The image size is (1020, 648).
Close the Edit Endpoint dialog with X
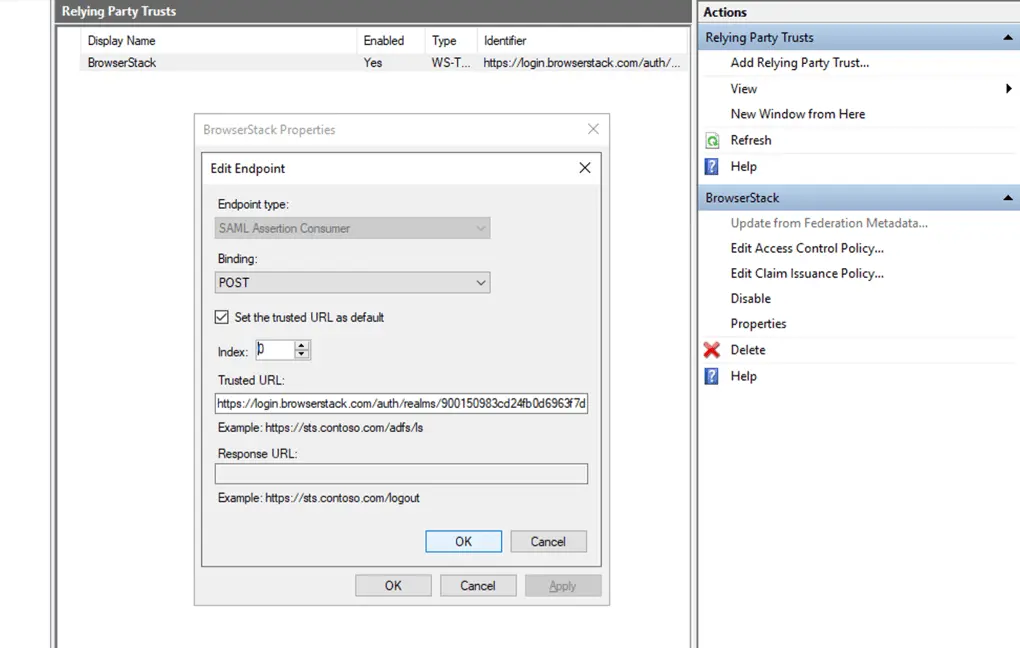pos(585,168)
